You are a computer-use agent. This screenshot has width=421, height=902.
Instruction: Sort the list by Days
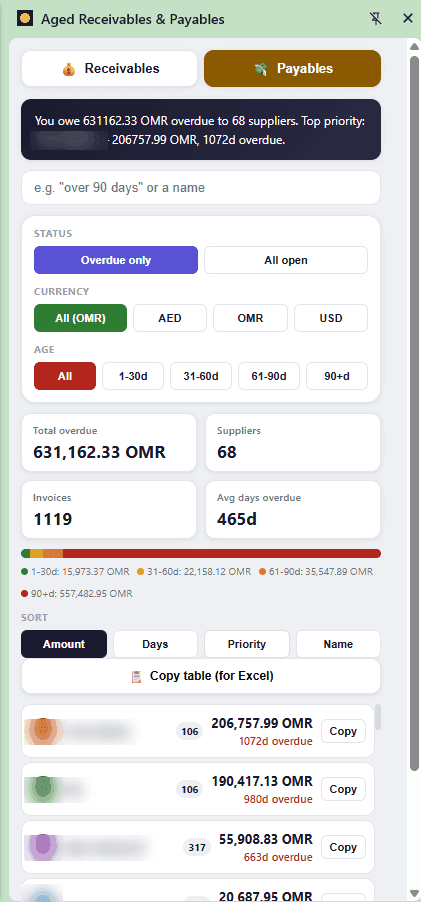[155, 644]
